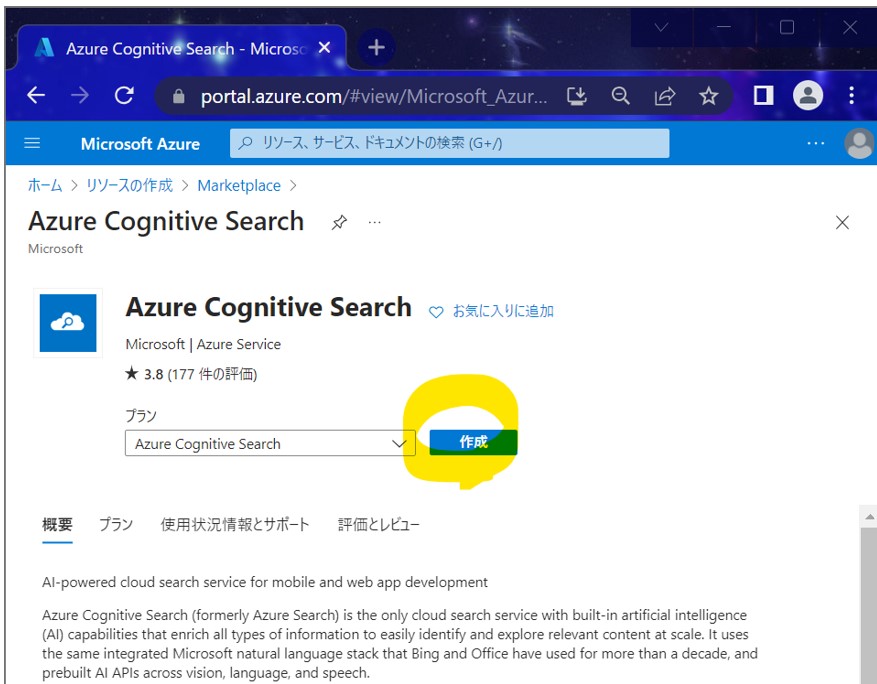This screenshot has width=877, height=684.
Task: Click the Azure Cognitive Search product logo
Action: [x=68, y=323]
